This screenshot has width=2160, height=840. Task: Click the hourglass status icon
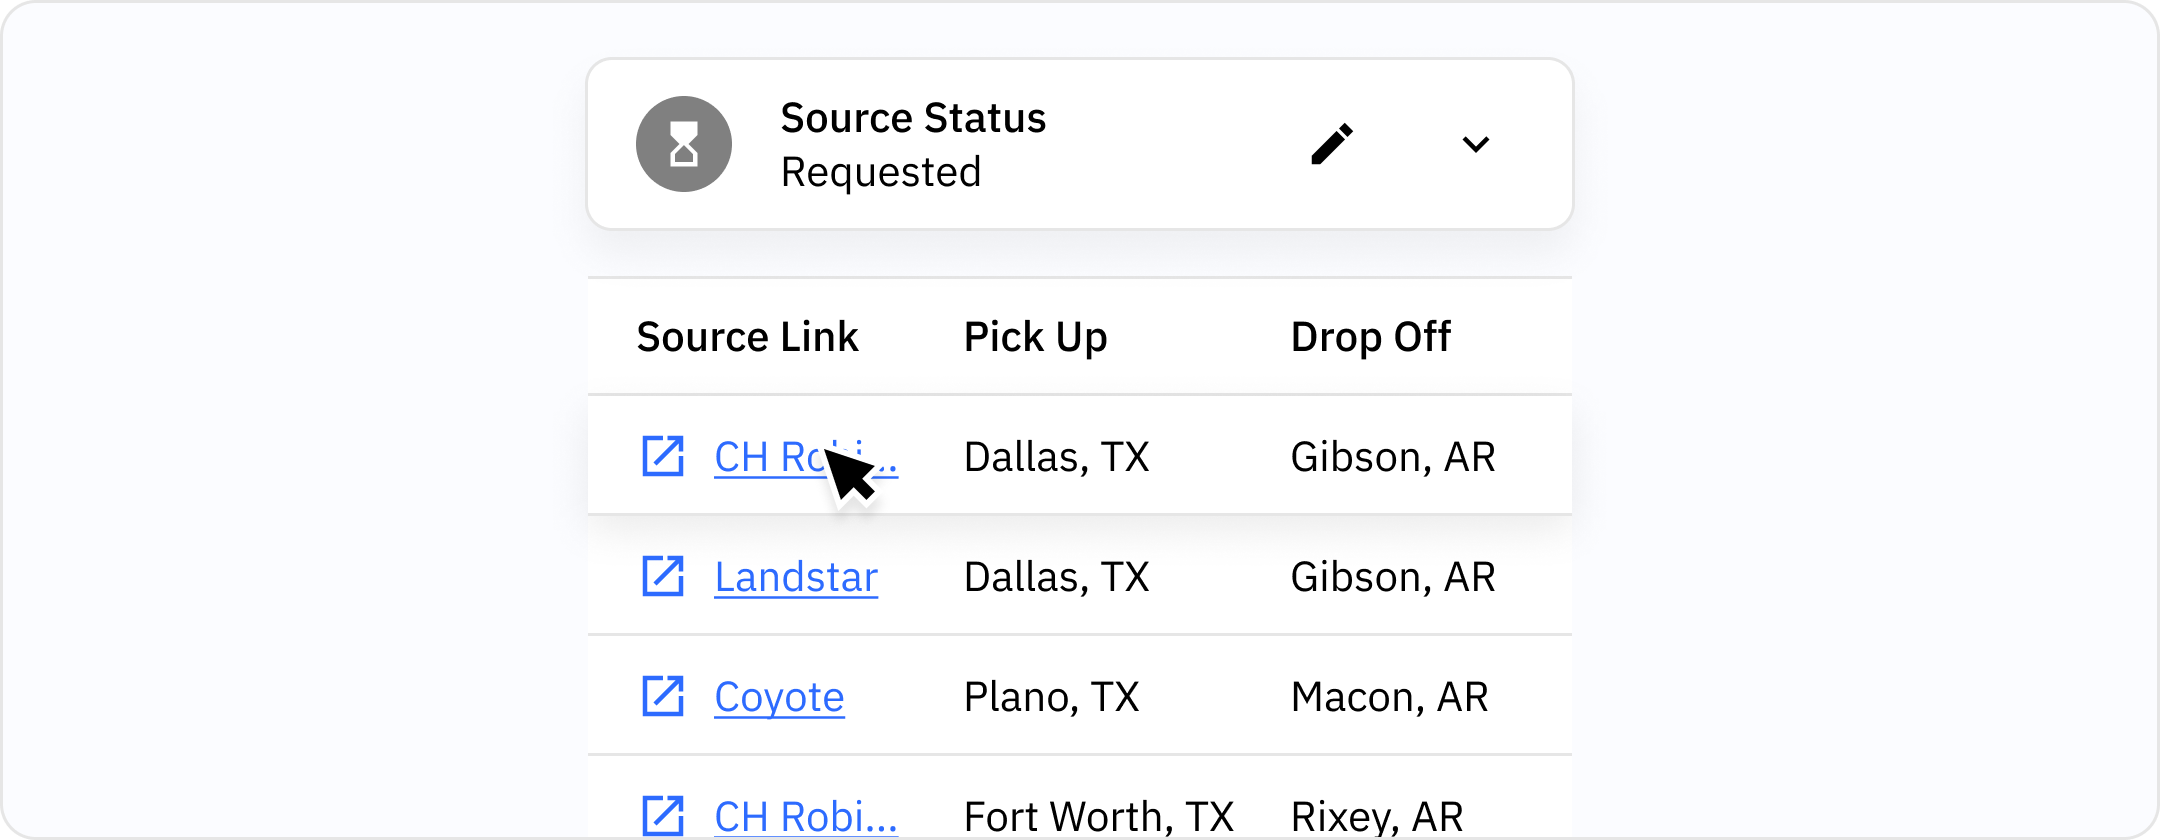point(684,144)
